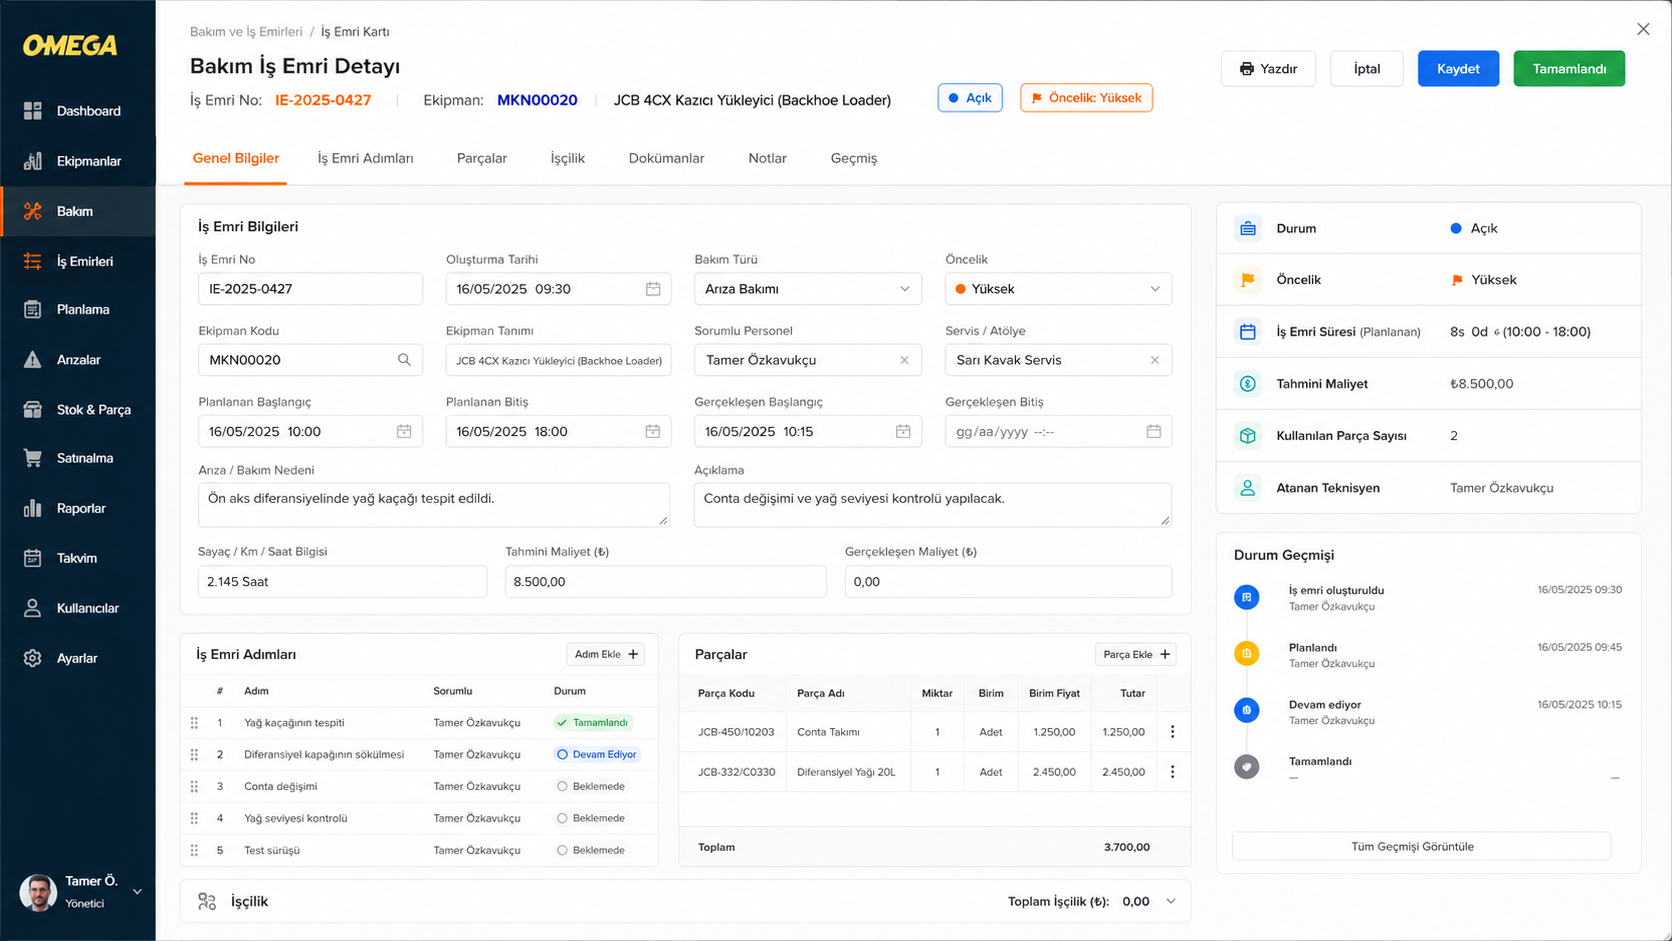Screen dimensions: 1672x941
Task: Toggle Beklemede status circle for Conta değişimi
Action: [x=562, y=786]
